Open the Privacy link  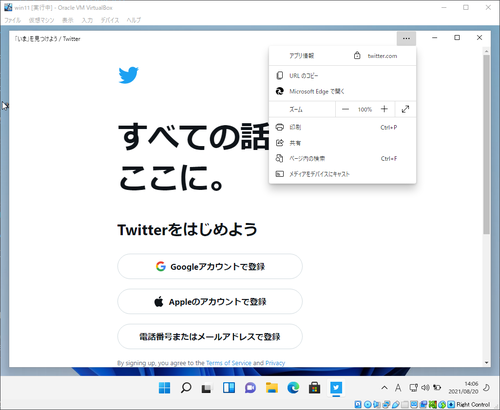click(x=275, y=363)
